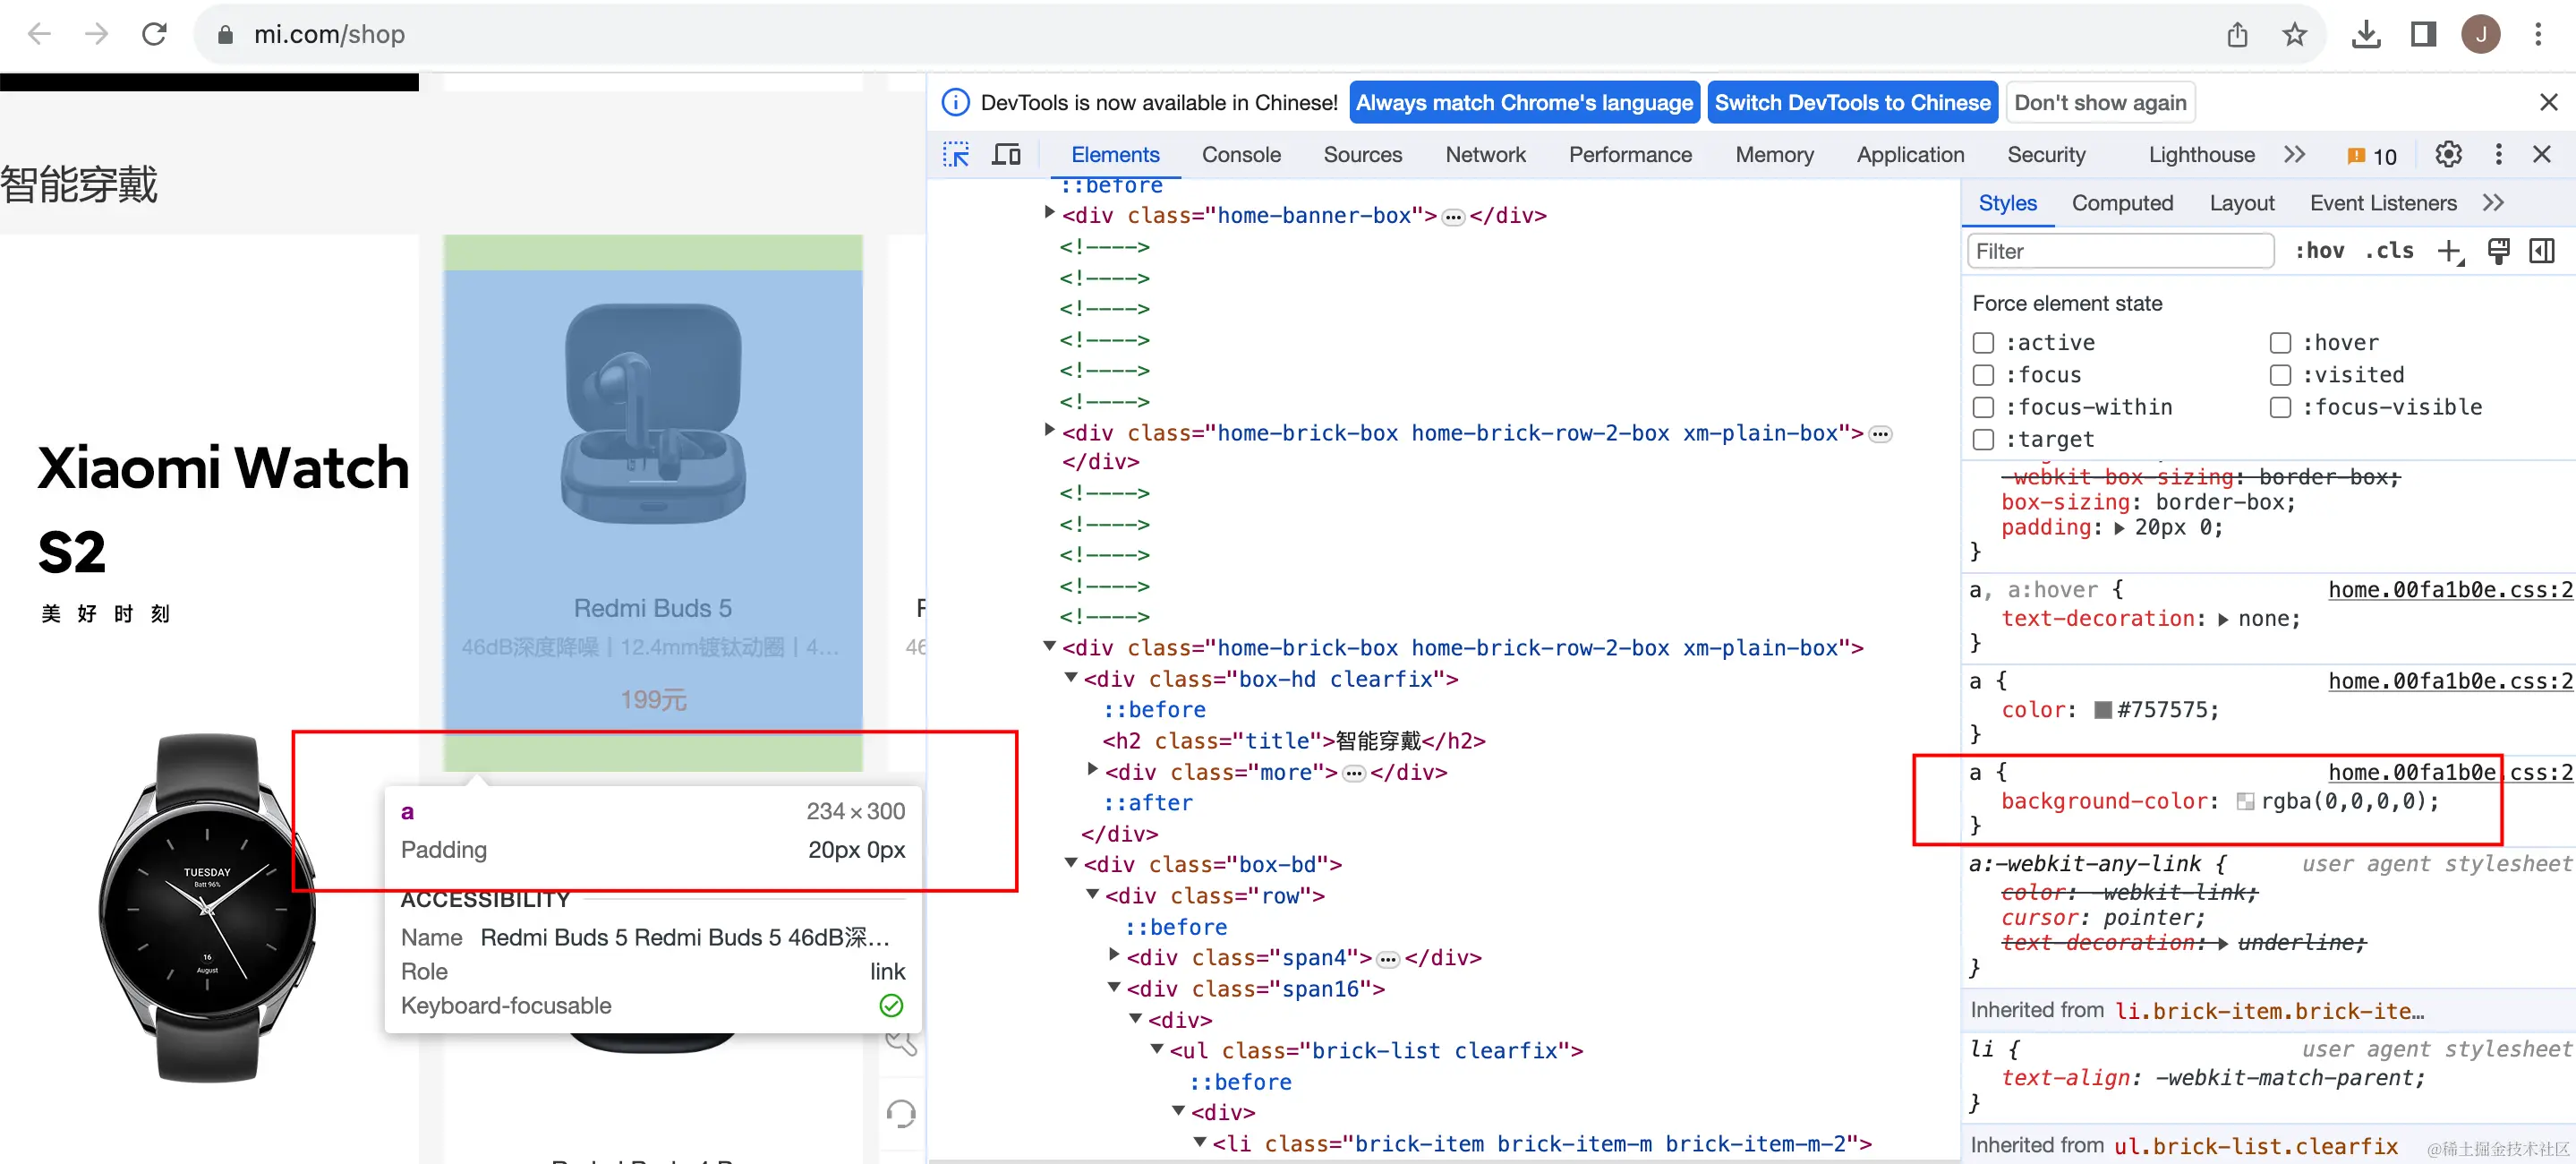This screenshot has width=2576, height=1164.
Task: Collapse the box-bd div node
Action: [1071, 862]
